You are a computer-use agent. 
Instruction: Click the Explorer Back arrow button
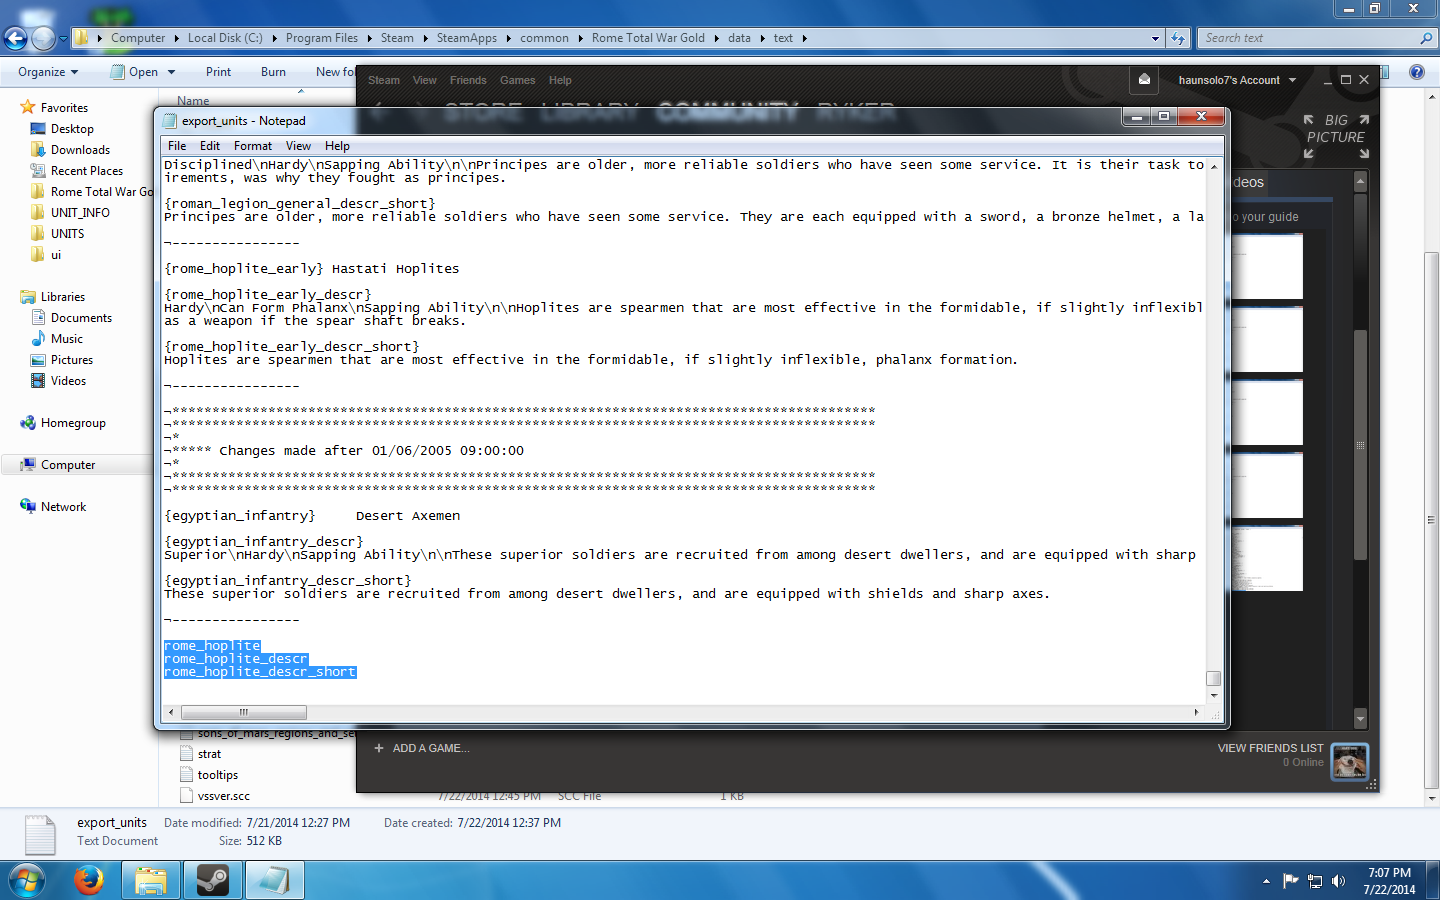click(x=15, y=38)
